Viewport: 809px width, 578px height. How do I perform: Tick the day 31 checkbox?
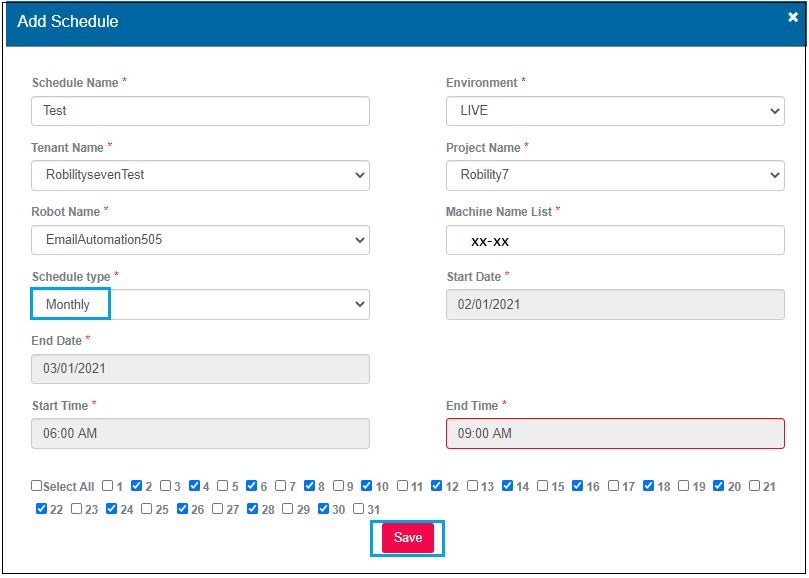[359, 509]
